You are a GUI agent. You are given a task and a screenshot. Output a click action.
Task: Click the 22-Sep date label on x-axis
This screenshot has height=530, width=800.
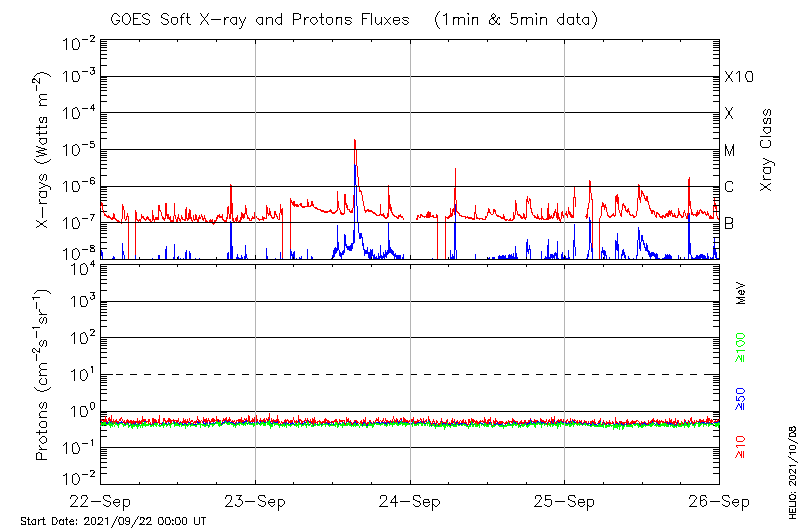coord(102,501)
